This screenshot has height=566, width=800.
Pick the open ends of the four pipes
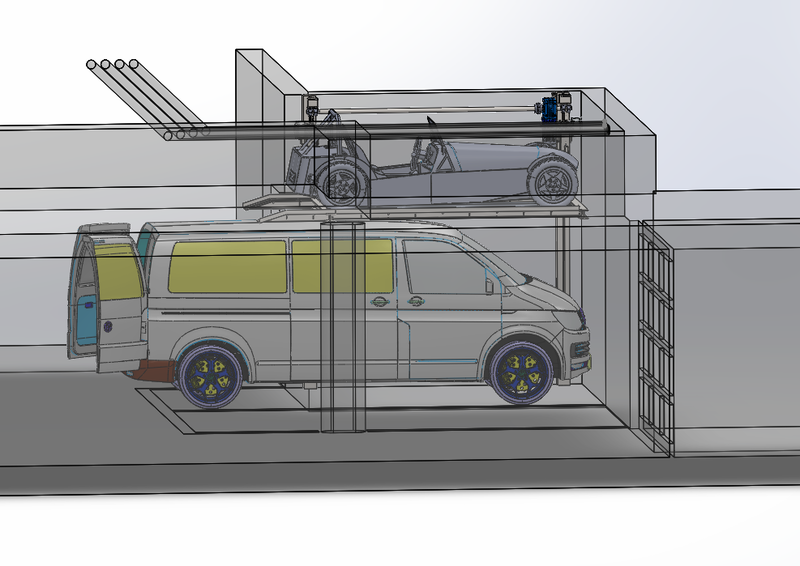pyautogui.click(x=112, y=65)
